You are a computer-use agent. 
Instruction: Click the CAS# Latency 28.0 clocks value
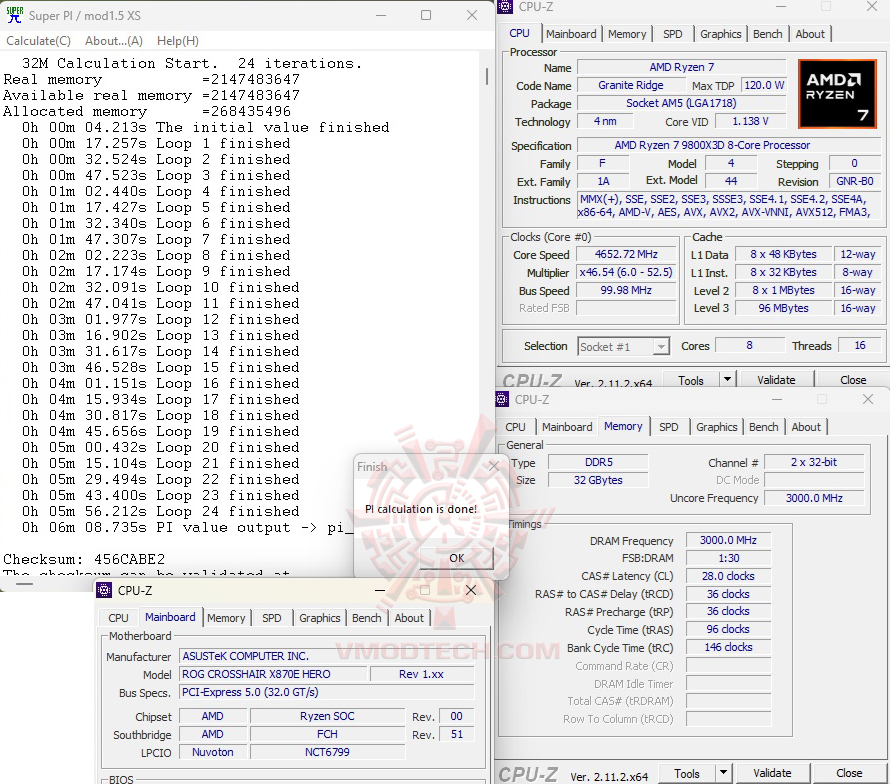(728, 576)
